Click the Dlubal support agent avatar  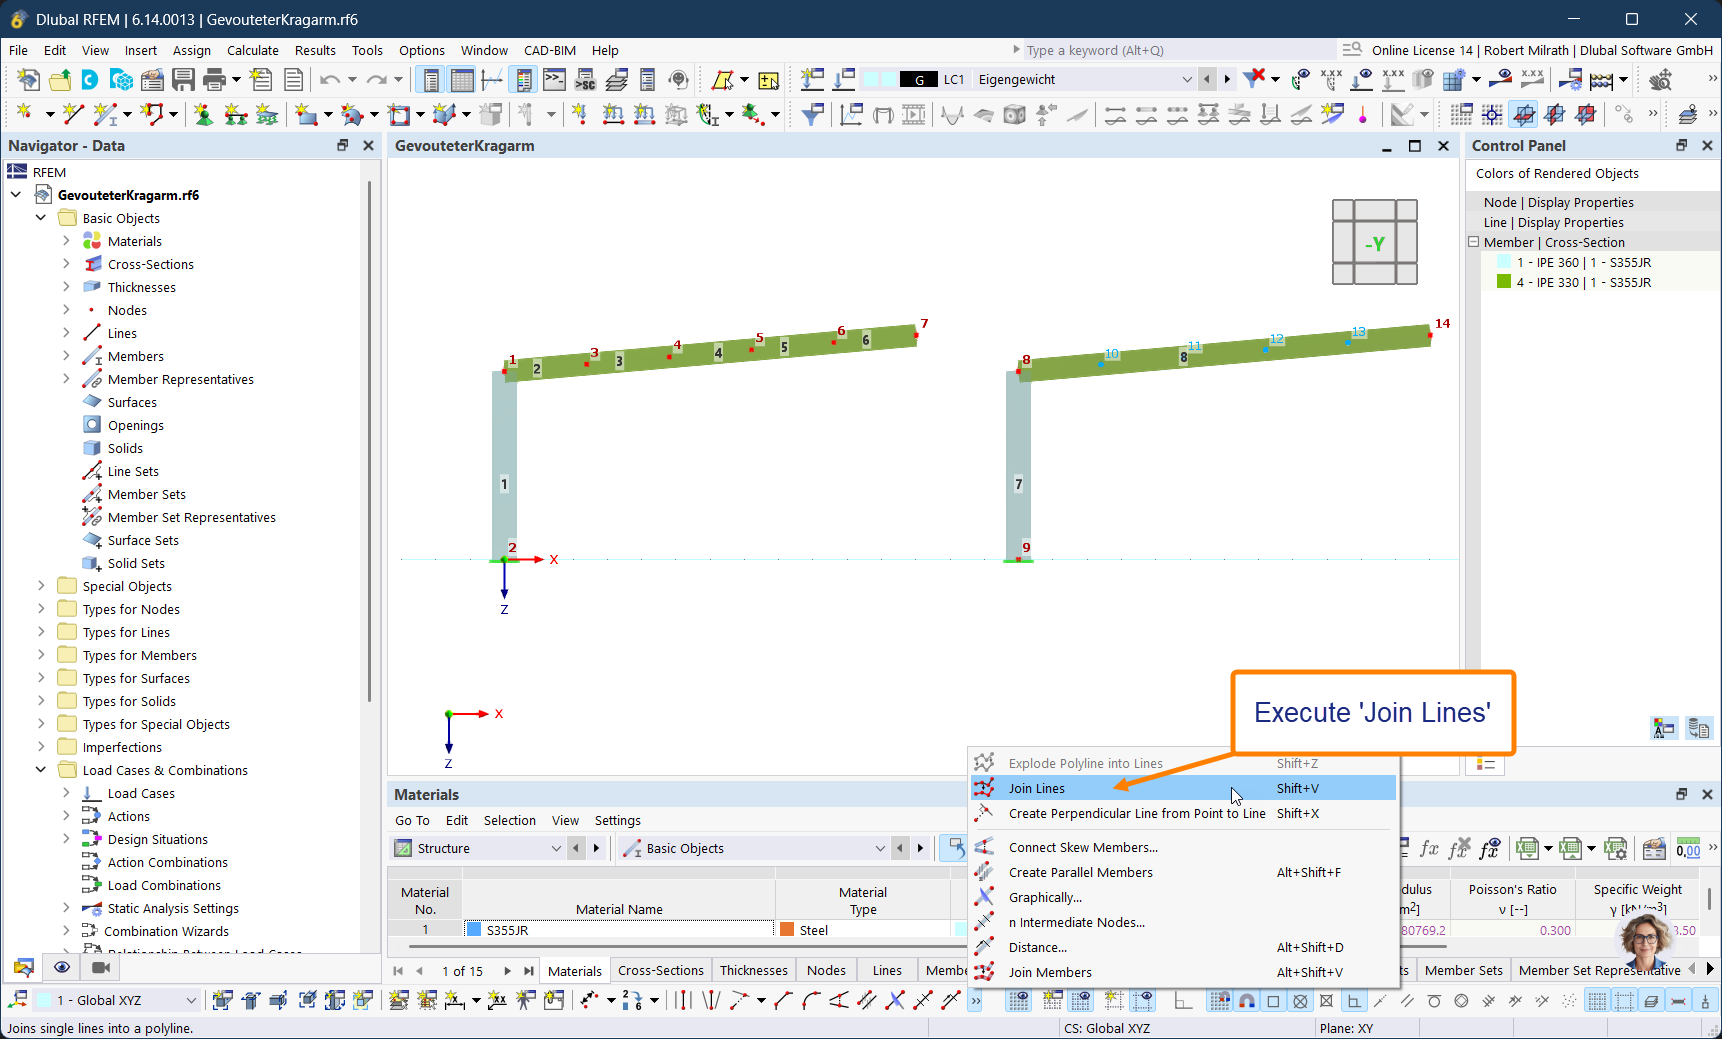coord(1645,941)
